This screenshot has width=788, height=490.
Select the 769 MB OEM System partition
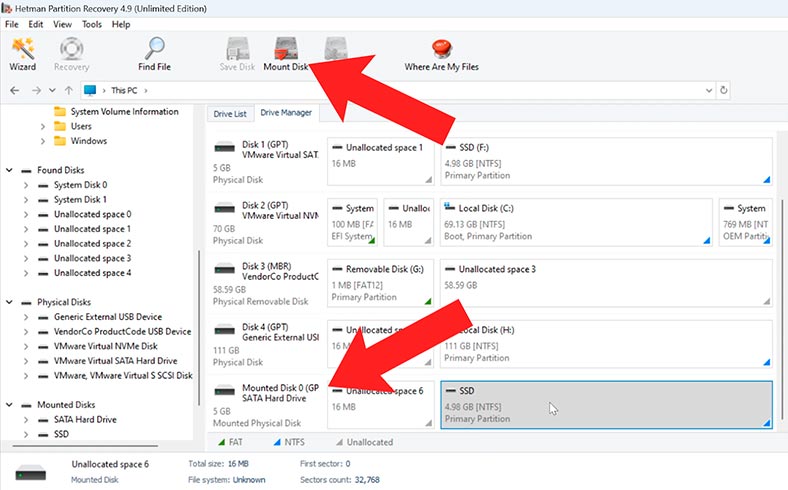pos(745,222)
